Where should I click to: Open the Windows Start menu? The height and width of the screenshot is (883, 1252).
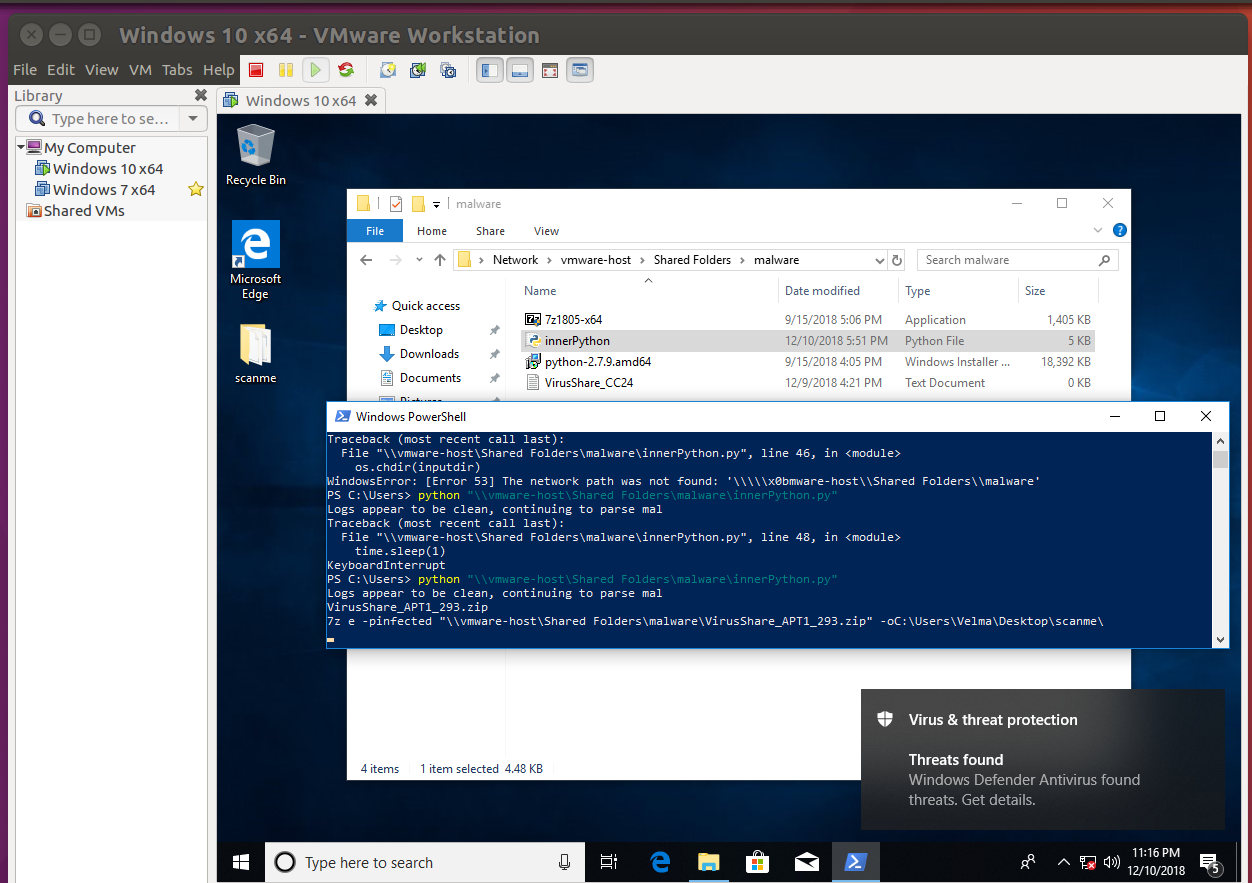(x=241, y=862)
